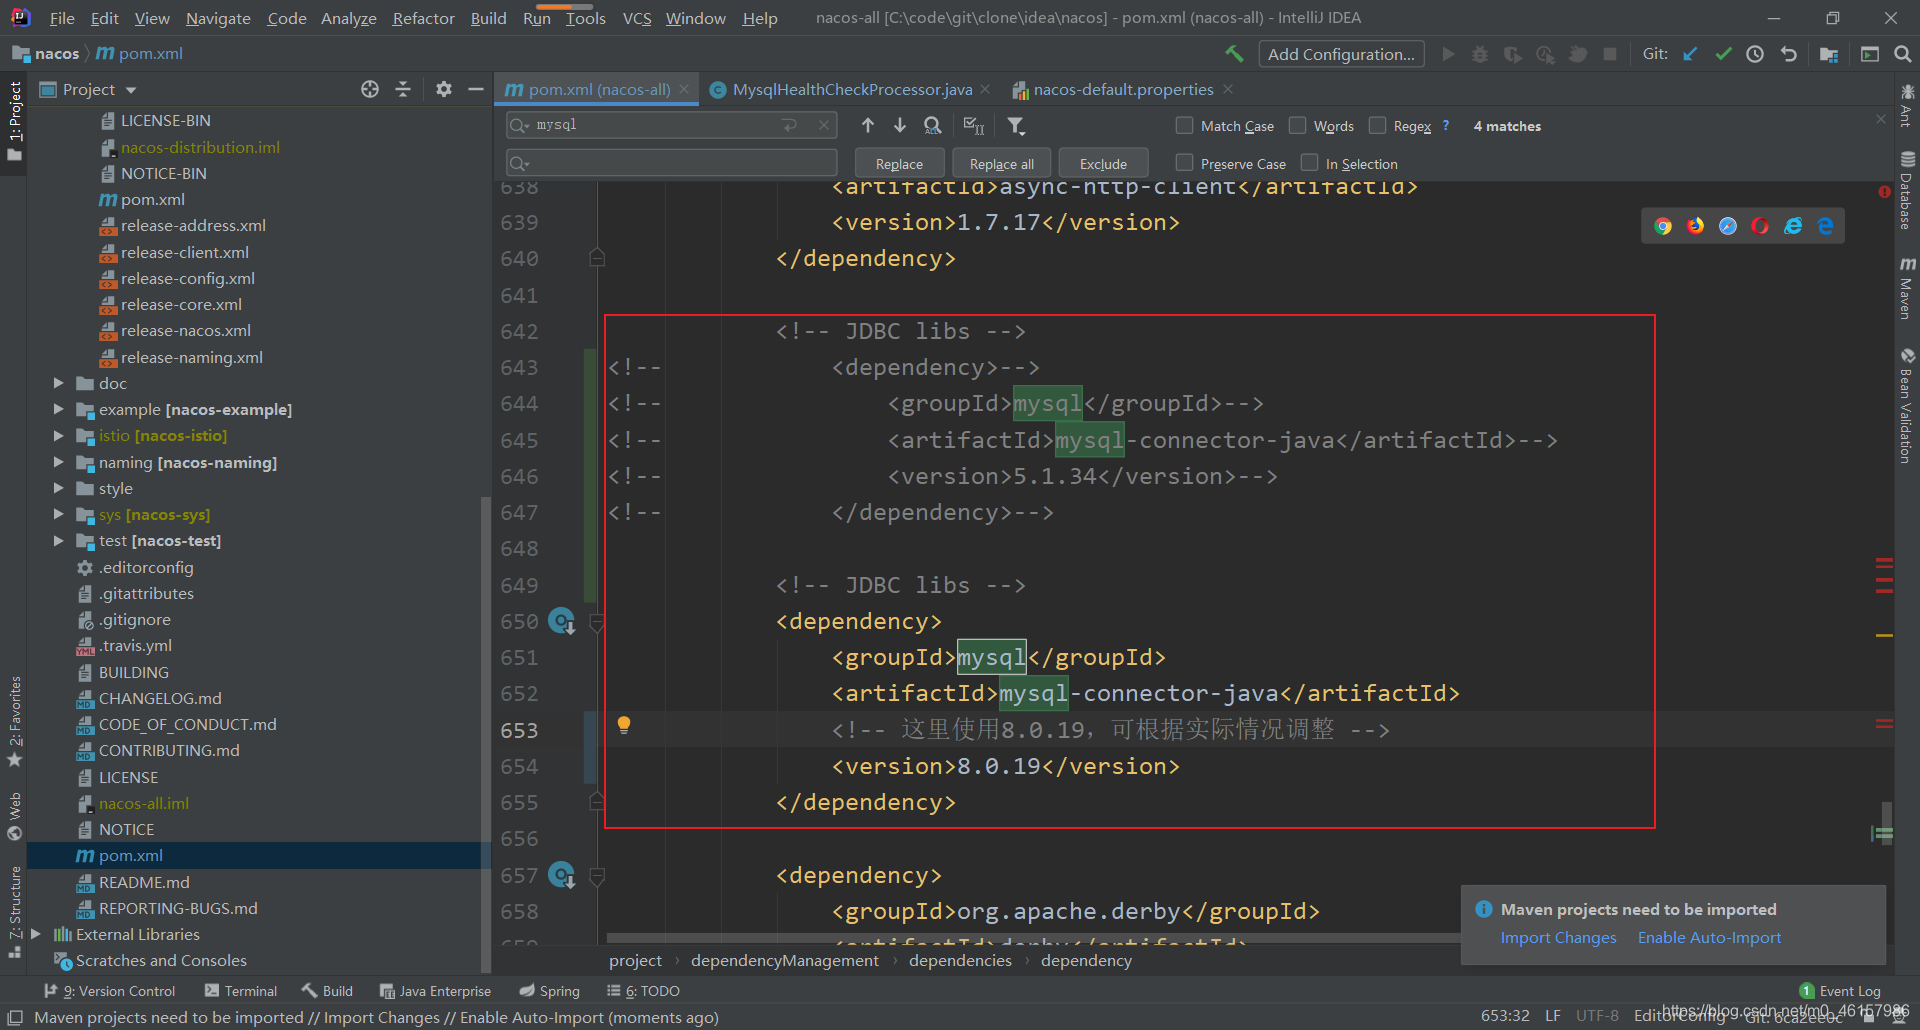Enable Preserve Case checkbox
The image size is (1920, 1030).
1184,162
